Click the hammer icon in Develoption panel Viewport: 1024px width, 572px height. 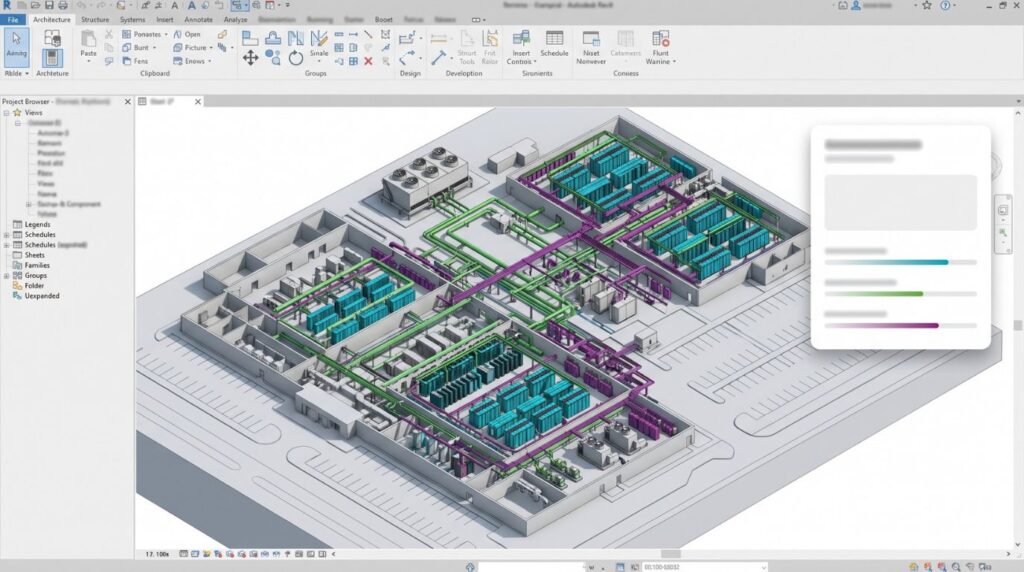438,57
